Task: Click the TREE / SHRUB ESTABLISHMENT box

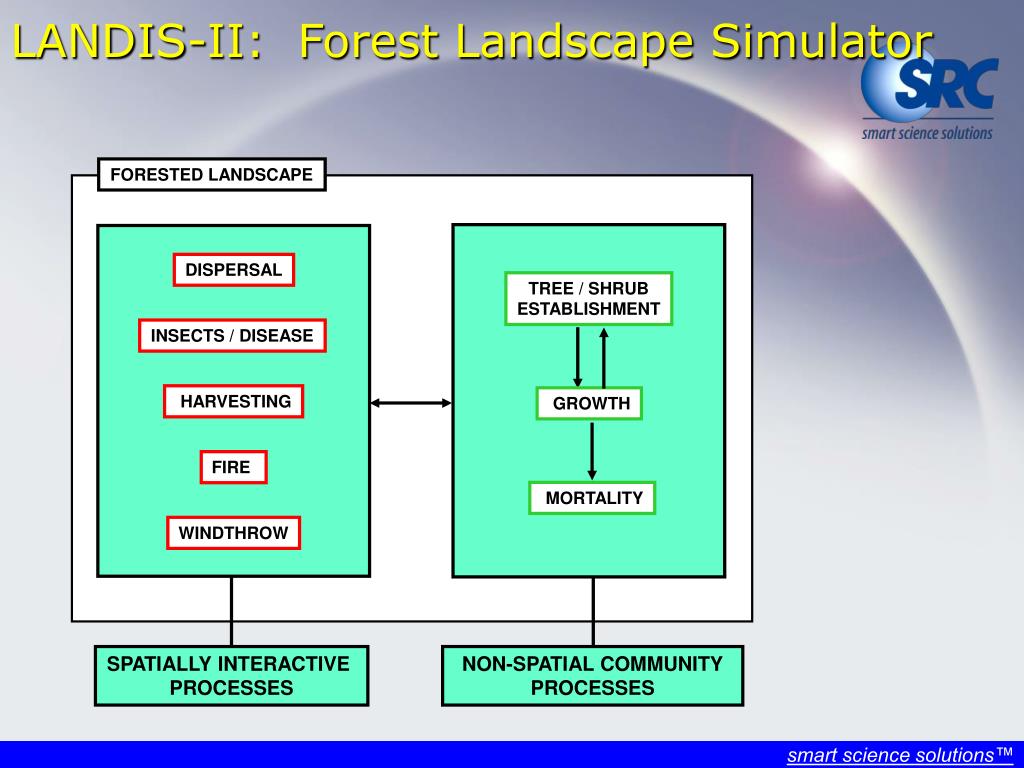Action: click(588, 298)
